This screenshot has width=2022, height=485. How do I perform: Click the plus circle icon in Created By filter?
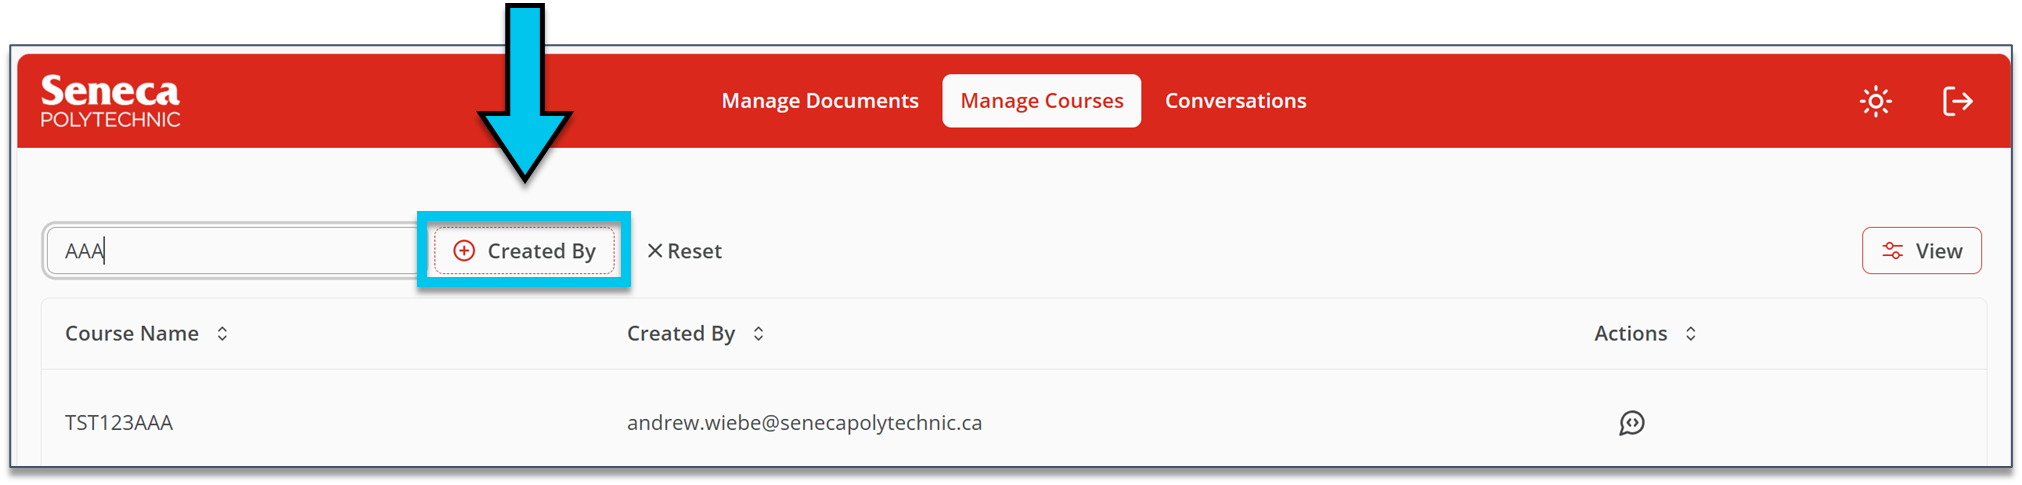click(x=464, y=251)
